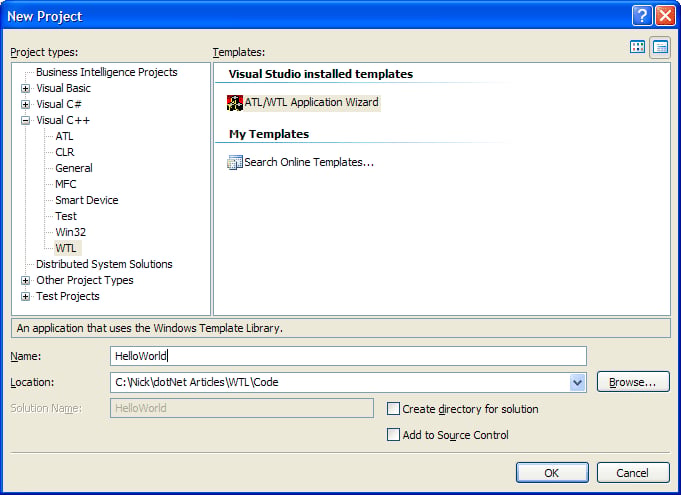Select ATL under Visual C++

64,136
